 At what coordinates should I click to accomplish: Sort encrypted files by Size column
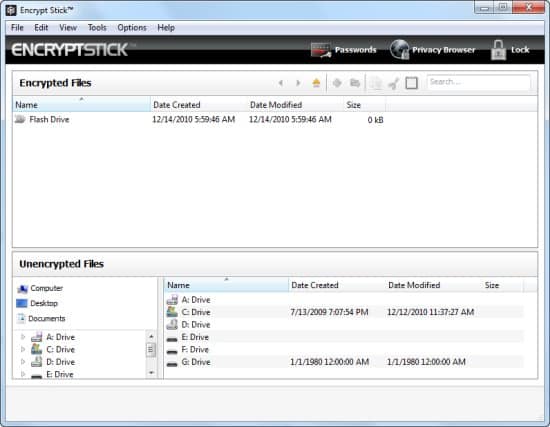tap(364, 105)
